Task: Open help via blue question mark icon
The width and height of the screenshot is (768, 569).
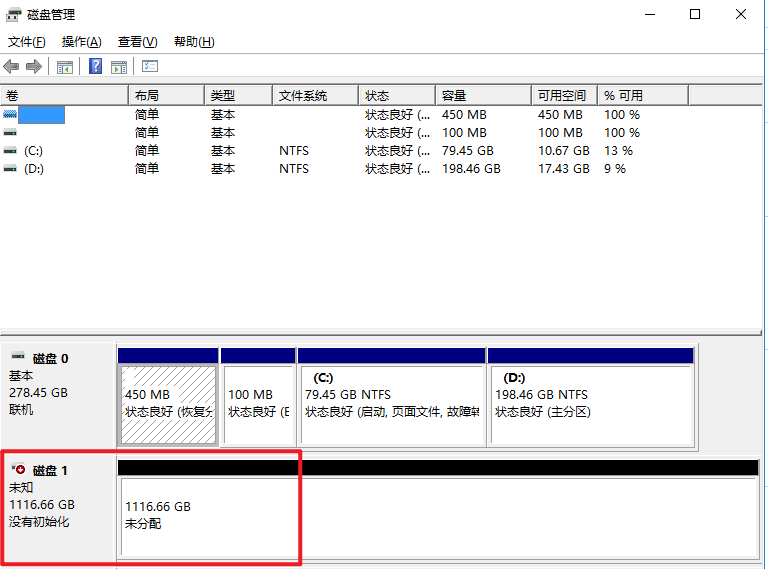Action: coord(96,67)
